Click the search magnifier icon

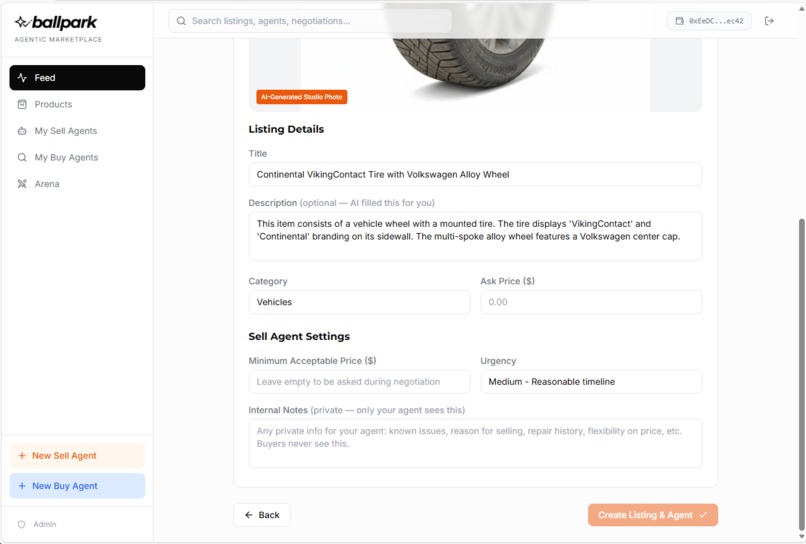181,21
